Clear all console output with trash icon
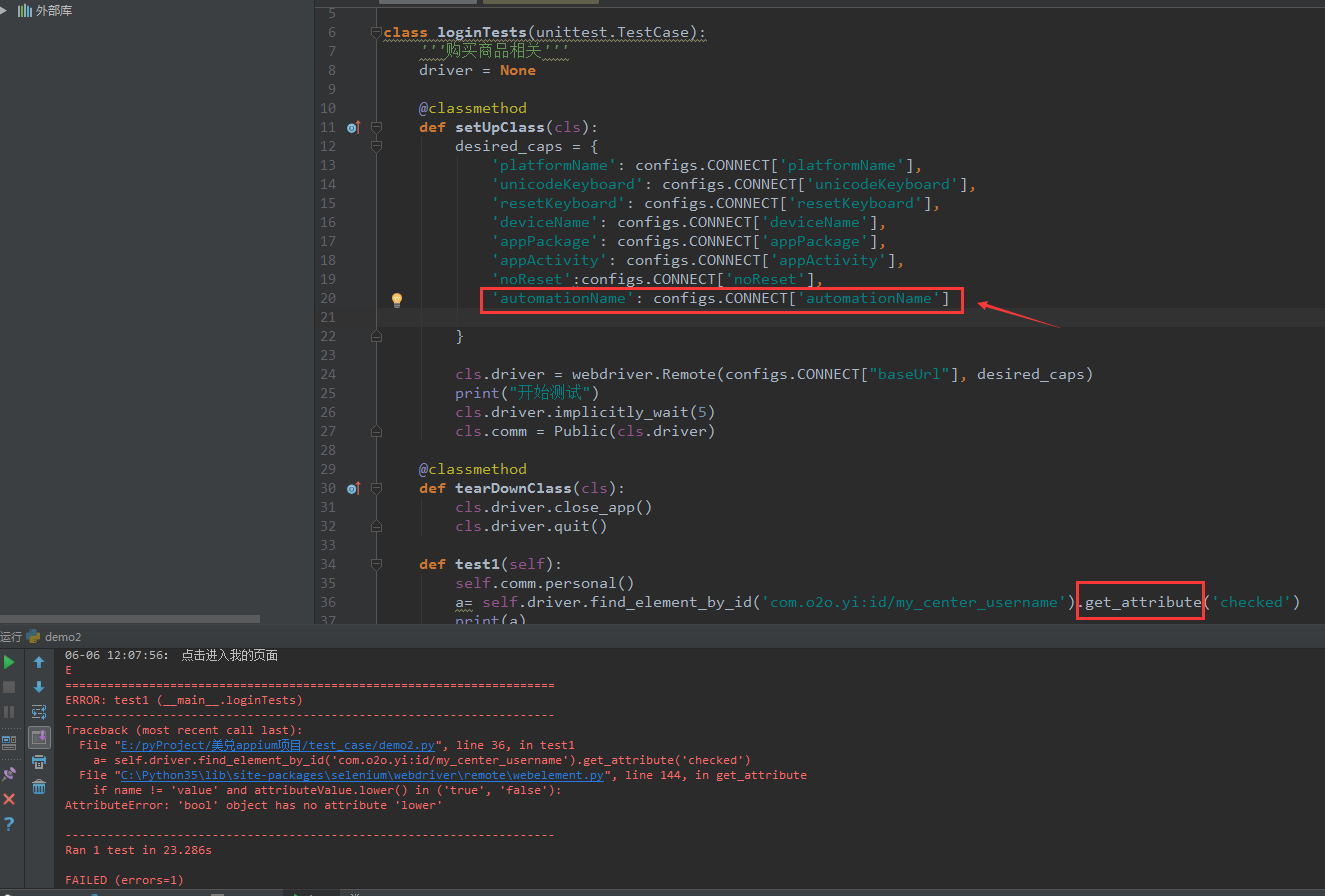 (x=39, y=788)
